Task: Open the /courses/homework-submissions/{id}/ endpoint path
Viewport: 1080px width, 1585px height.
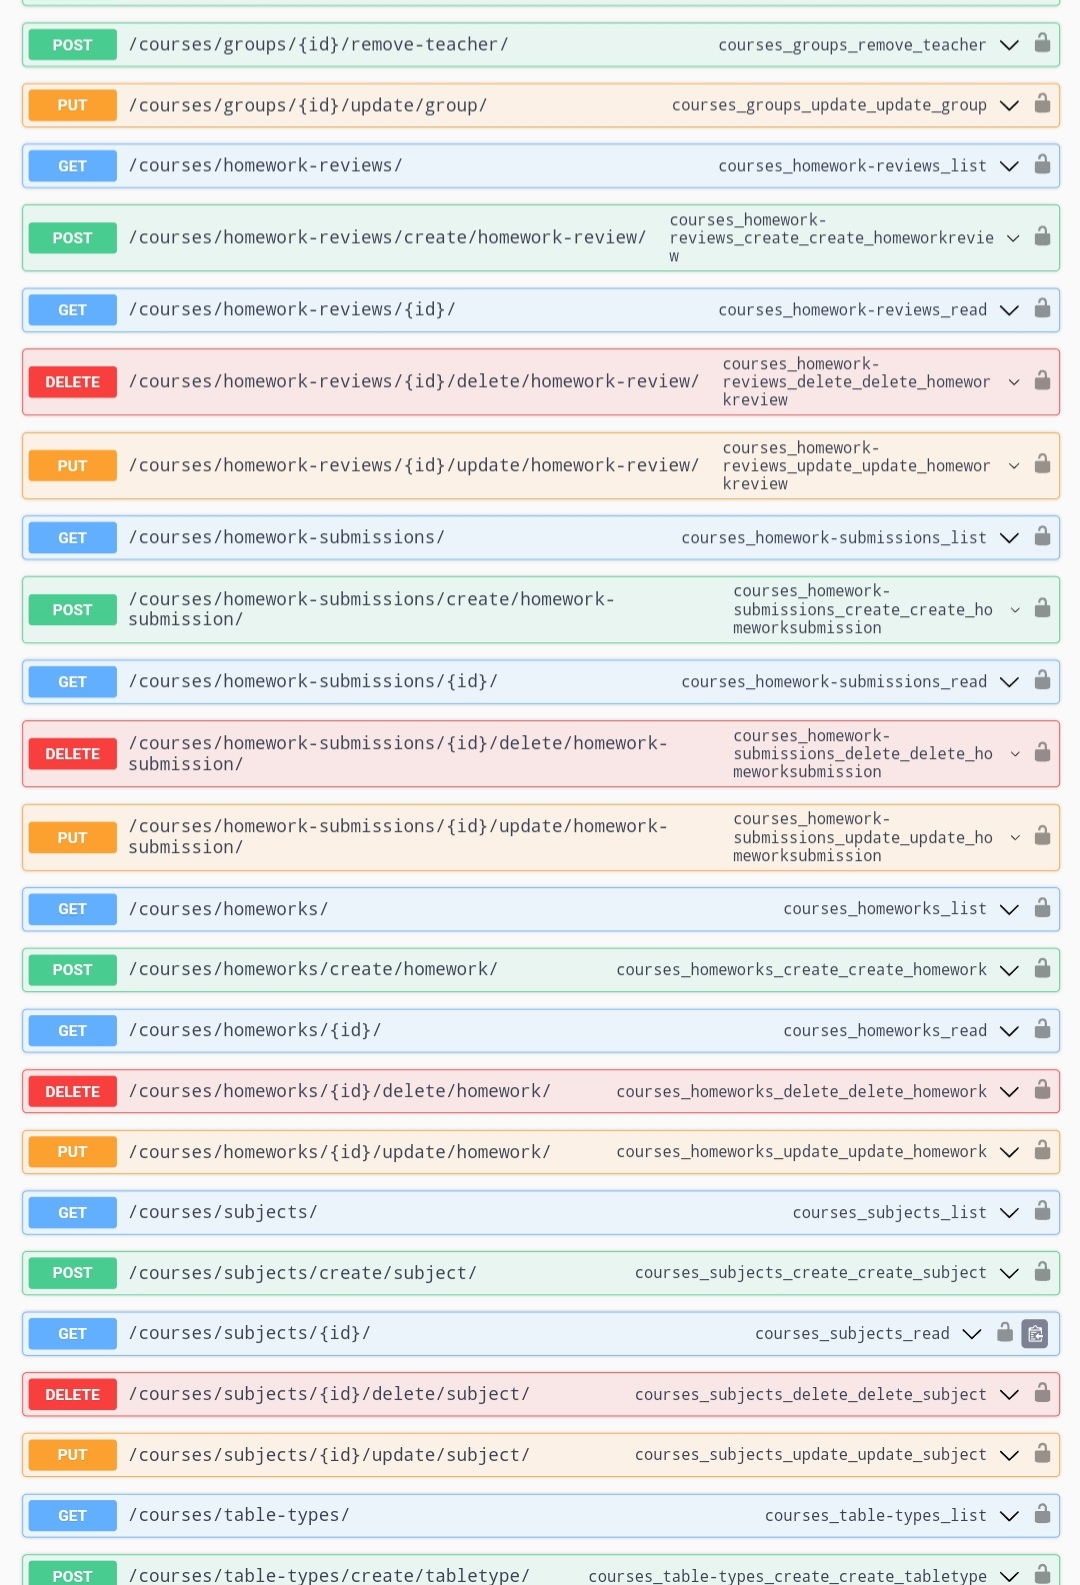Action: point(313,682)
